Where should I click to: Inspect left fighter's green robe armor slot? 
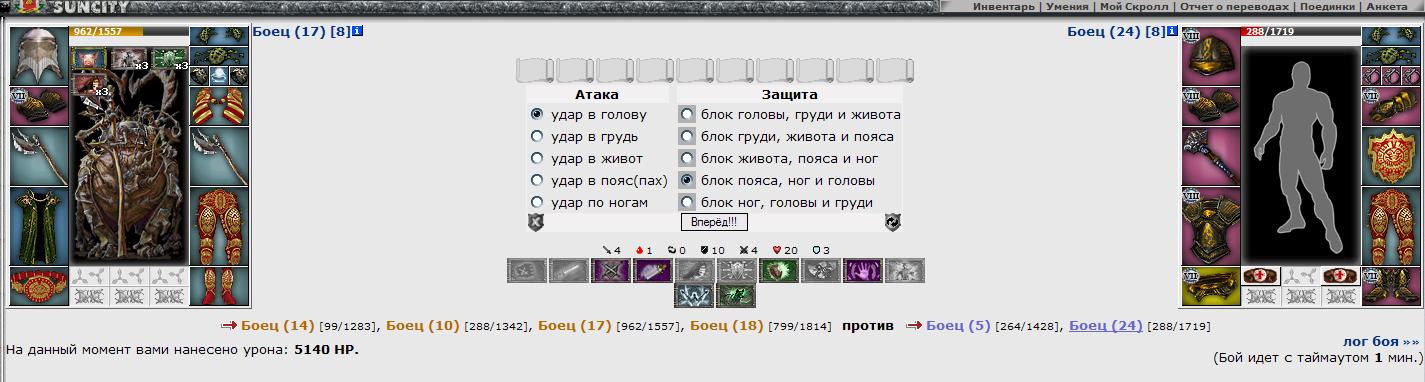click(39, 226)
